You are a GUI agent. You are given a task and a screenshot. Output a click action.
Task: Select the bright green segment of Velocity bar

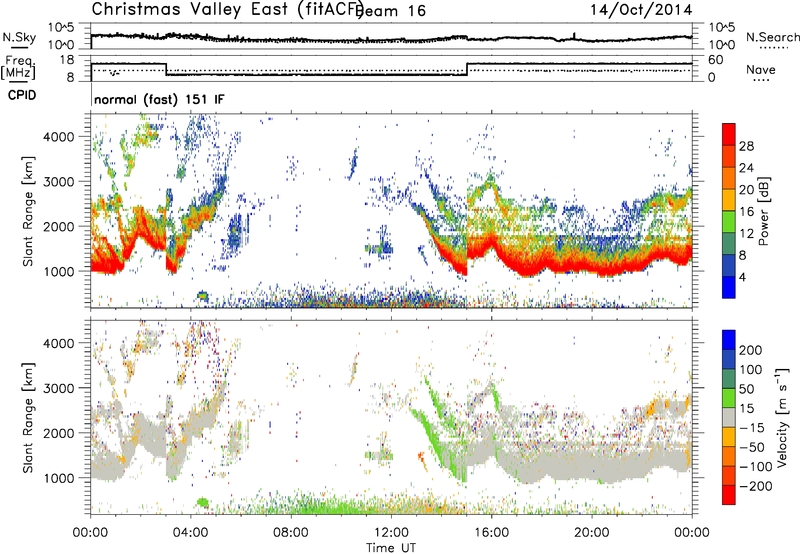tap(729, 398)
